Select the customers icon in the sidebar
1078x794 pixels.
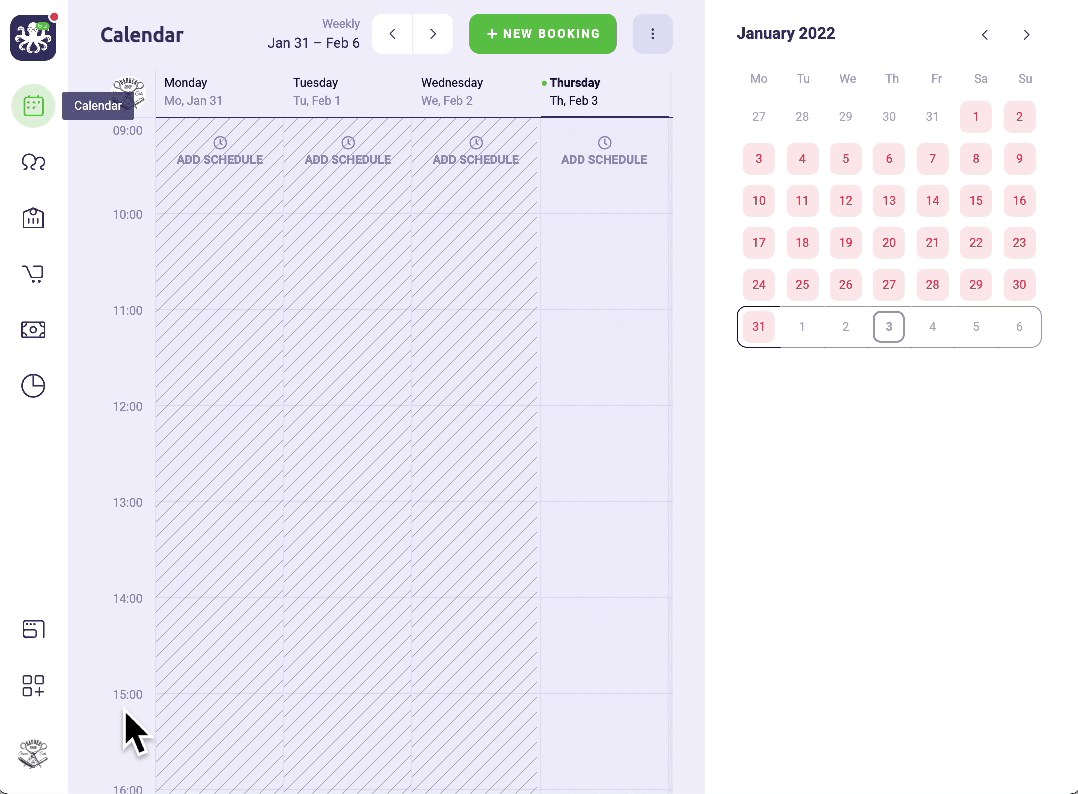[33, 162]
